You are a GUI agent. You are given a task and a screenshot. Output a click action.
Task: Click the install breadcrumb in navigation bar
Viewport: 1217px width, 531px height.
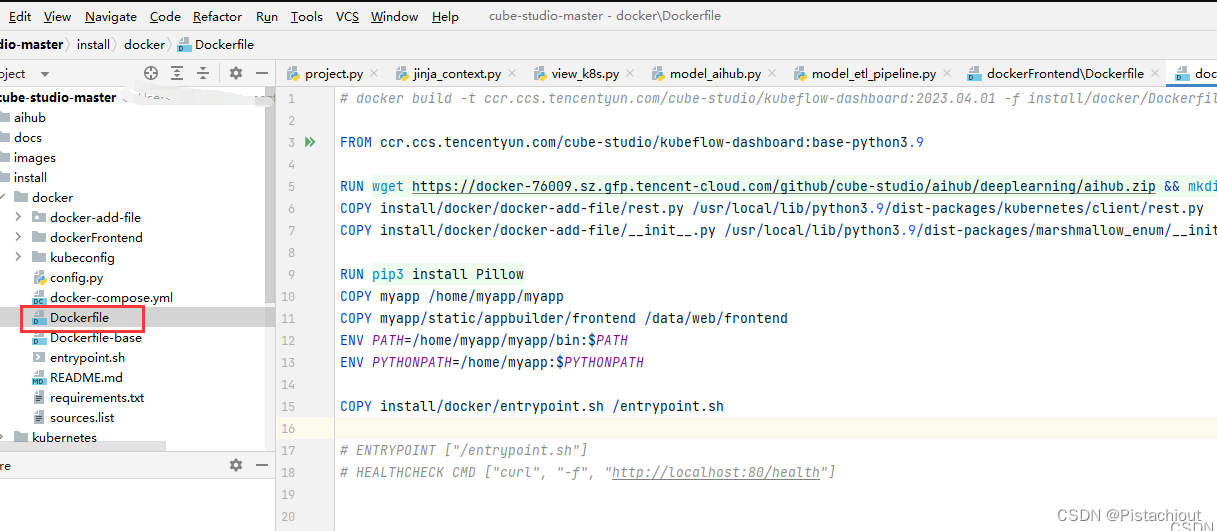click(x=93, y=44)
